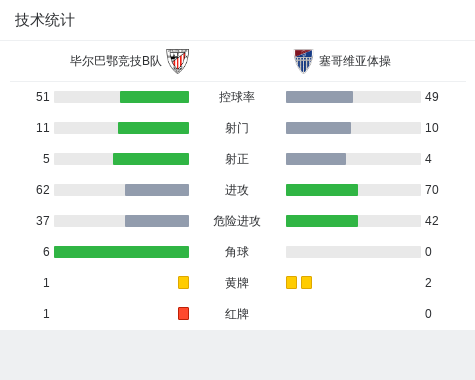This screenshot has height=380, width=475.
Task: Click the away team first yellow card
Action: (x=291, y=282)
